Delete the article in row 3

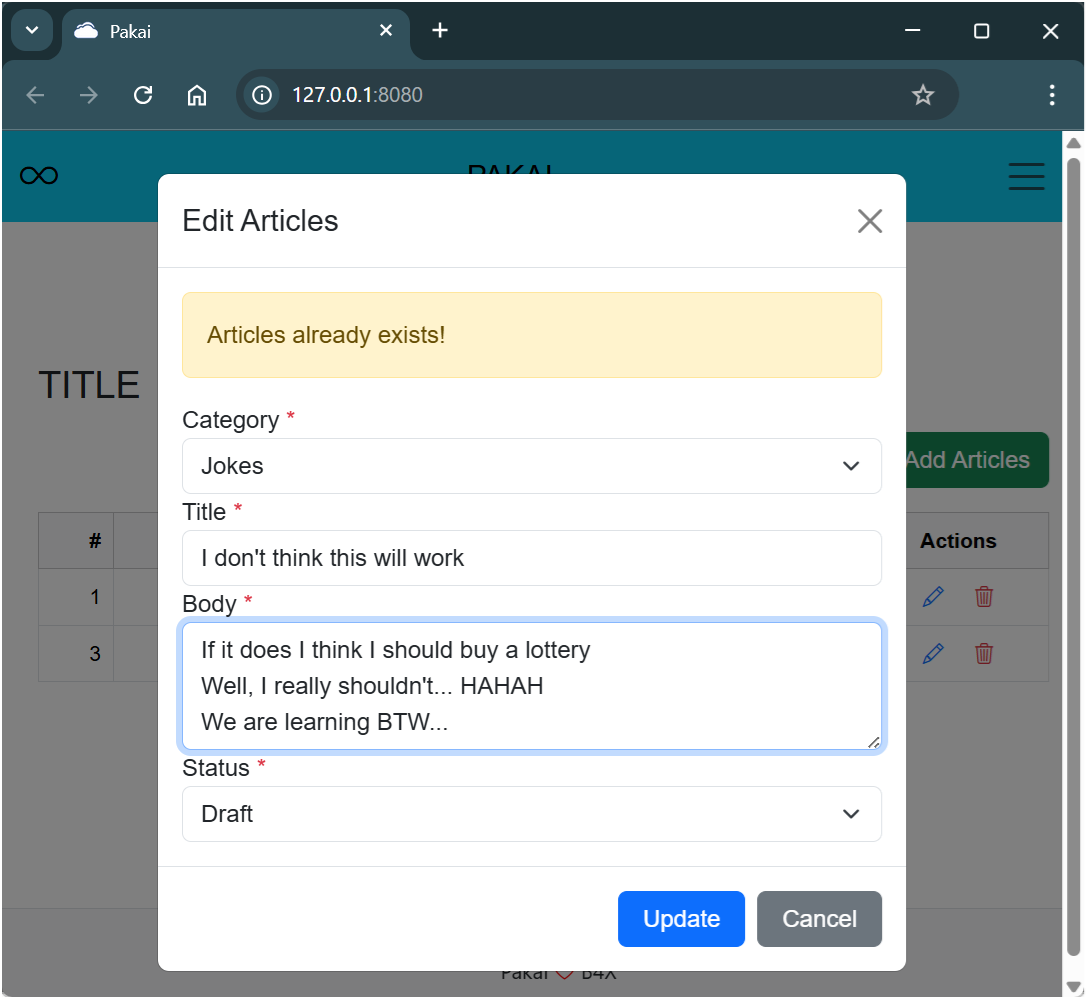pyautogui.click(x=983, y=653)
